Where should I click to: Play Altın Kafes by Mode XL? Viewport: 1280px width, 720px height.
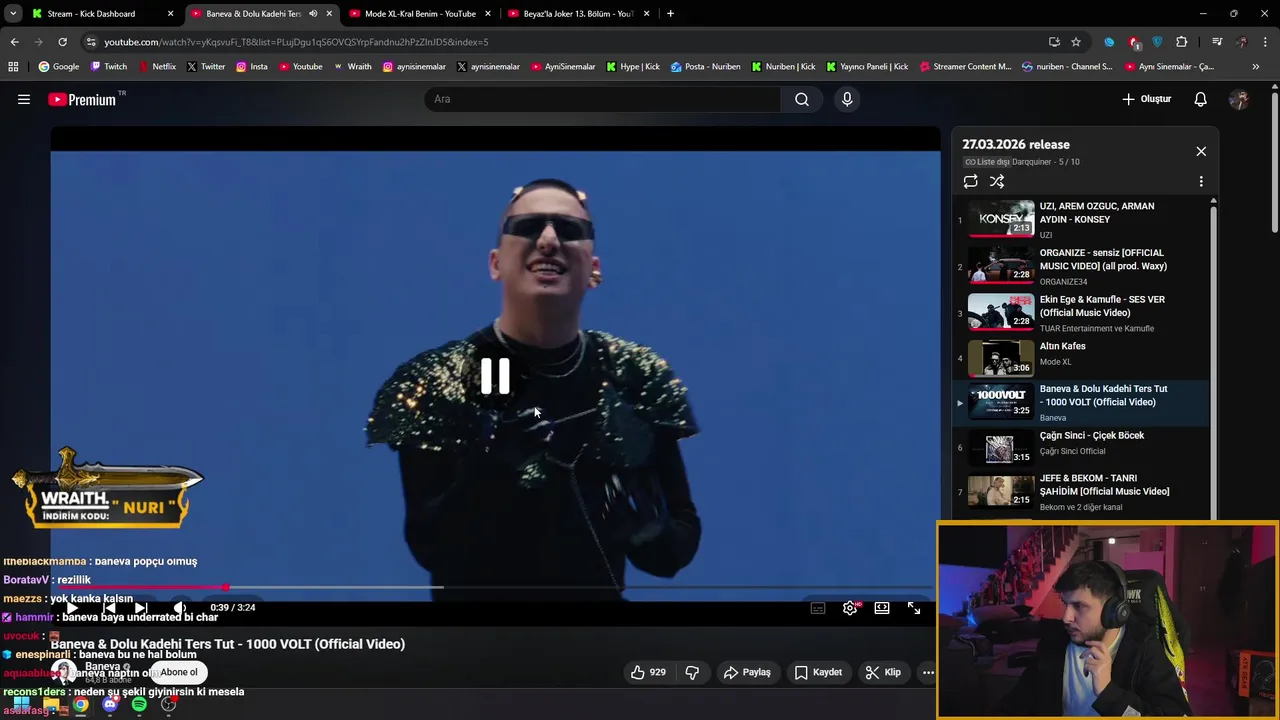pyautogui.click(x=1080, y=356)
